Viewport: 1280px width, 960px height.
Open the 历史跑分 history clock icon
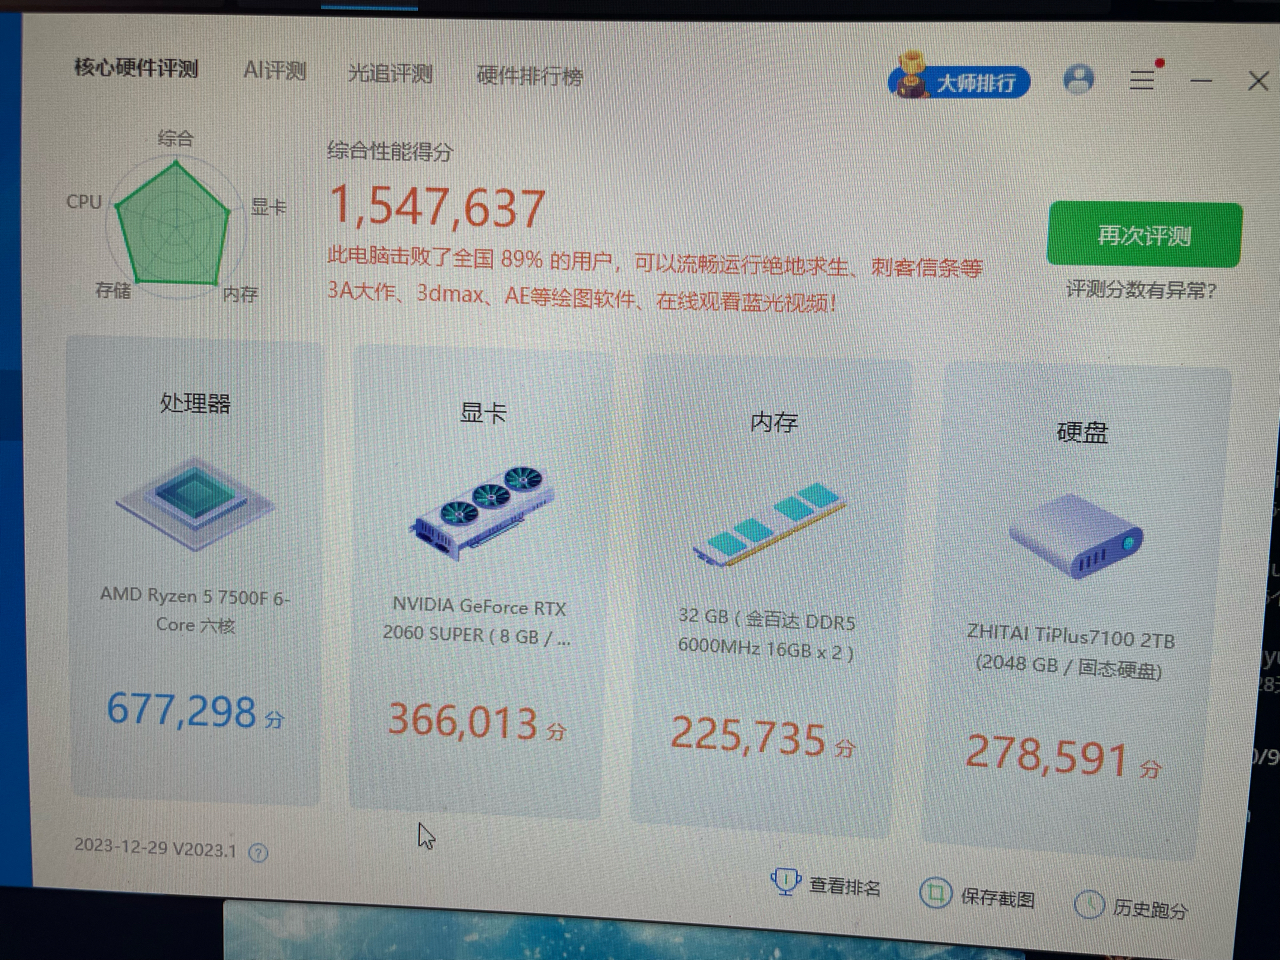(1090, 906)
